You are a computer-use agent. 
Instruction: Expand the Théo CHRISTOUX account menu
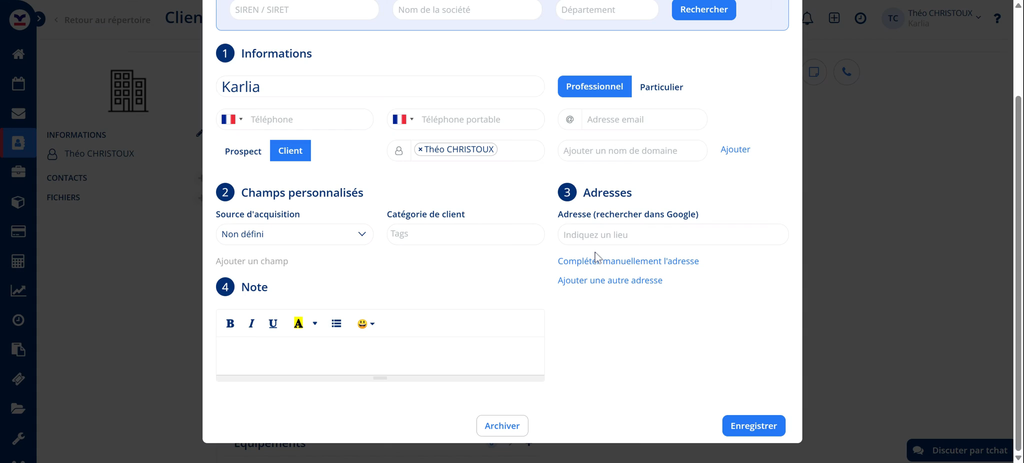pos(945,18)
